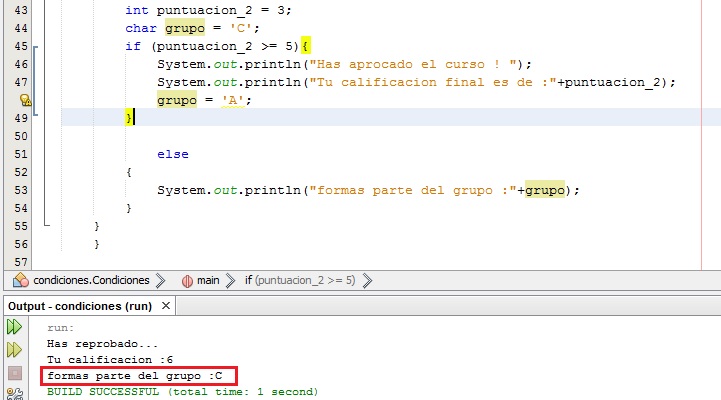Click condiciones.Condiciones in the breadcrumb bar
The image size is (721, 400).
(x=90, y=280)
